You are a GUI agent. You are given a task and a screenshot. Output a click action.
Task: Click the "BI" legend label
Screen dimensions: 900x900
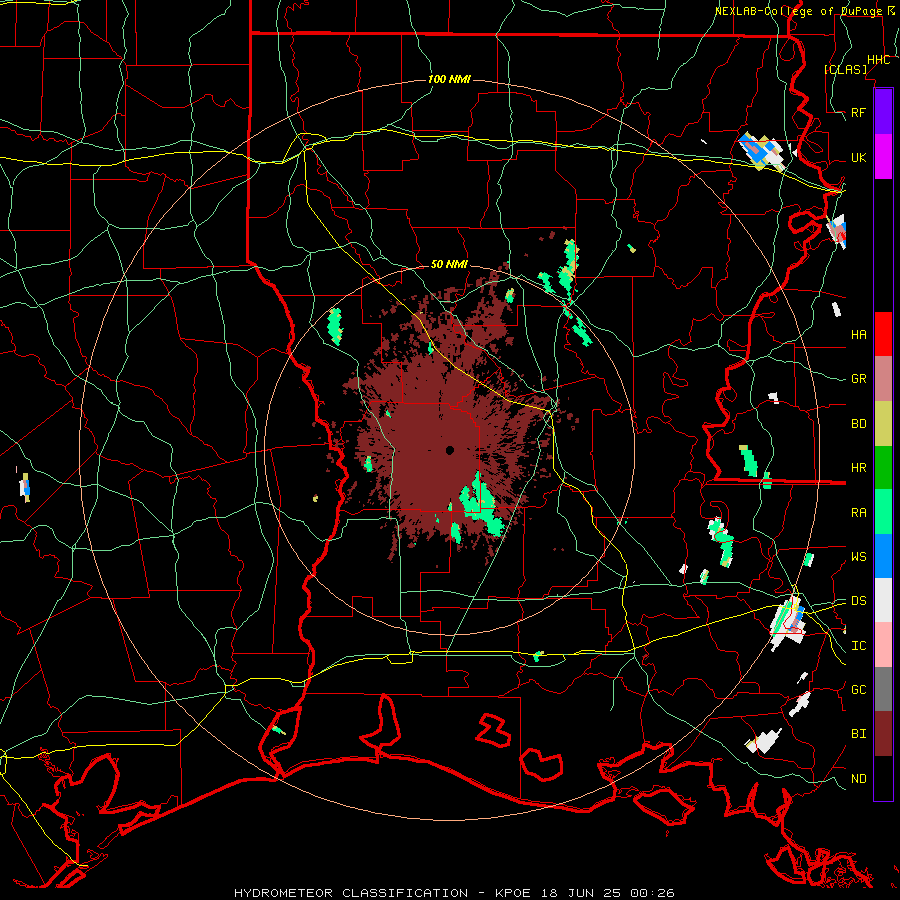click(858, 734)
